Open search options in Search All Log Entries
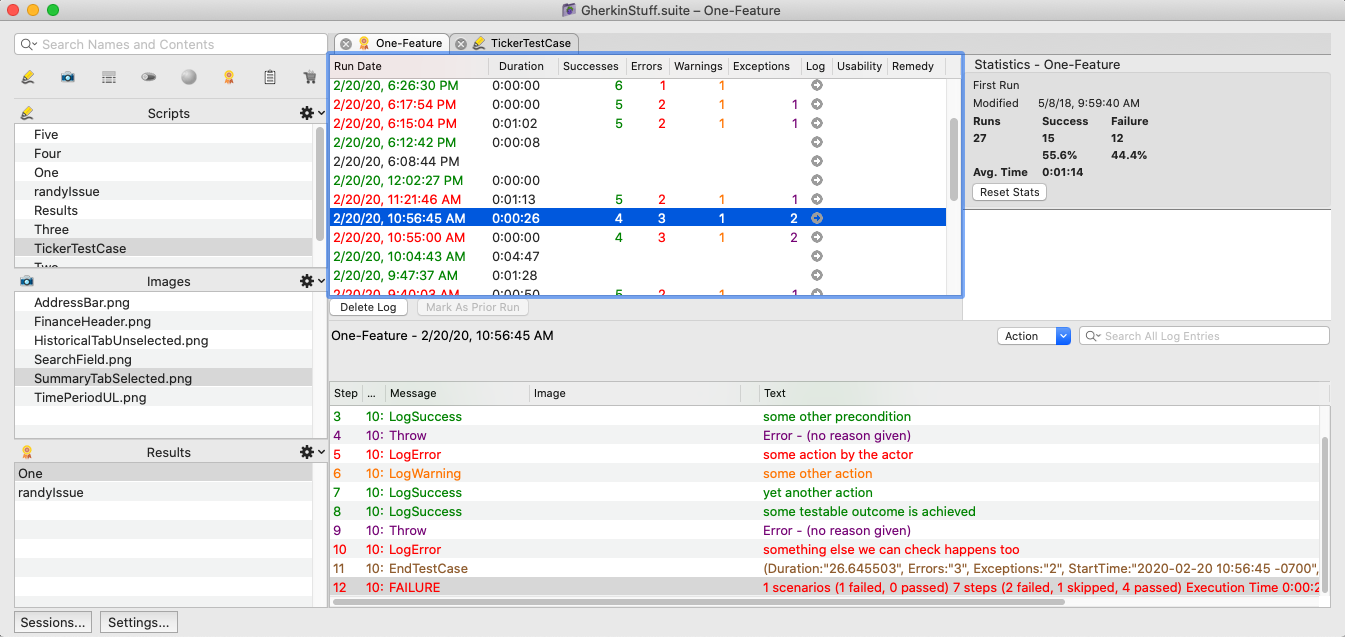The height and width of the screenshot is (637, 1345). point(1092,336)
